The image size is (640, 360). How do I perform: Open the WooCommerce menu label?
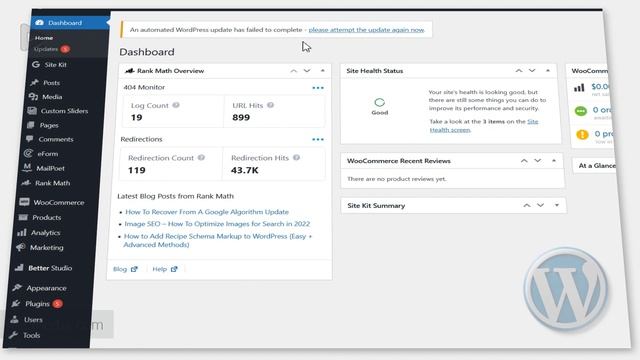coord(59,202)
